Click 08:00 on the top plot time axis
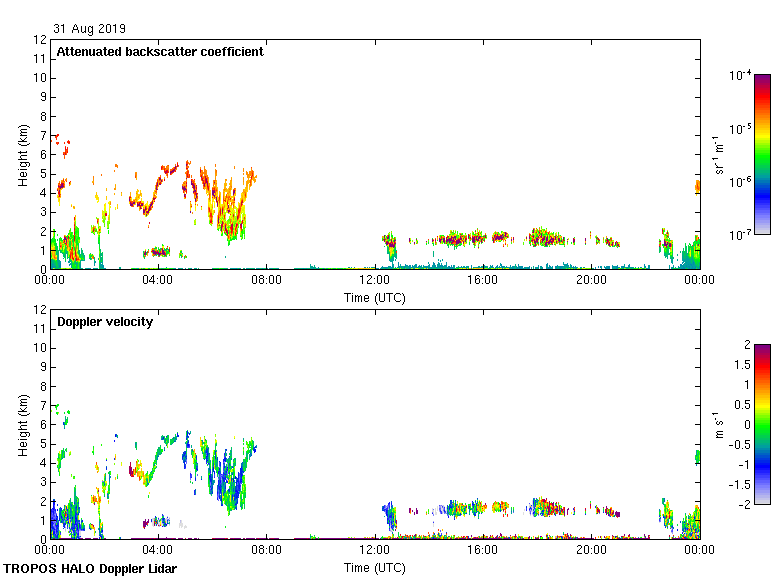 pos(266,281)
